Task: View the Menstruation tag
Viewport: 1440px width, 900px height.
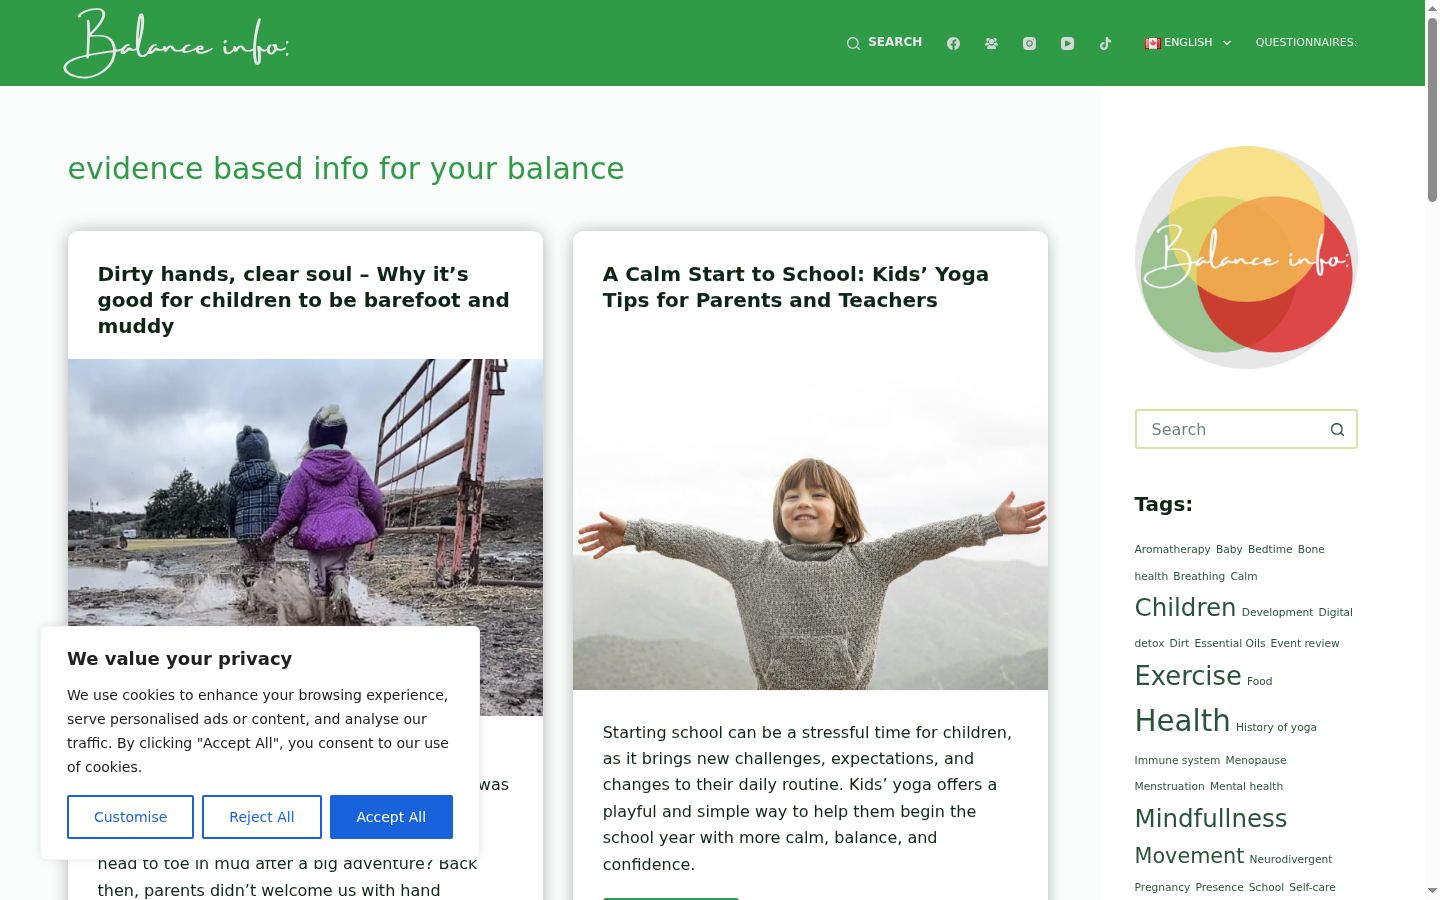Action: 1169,786
